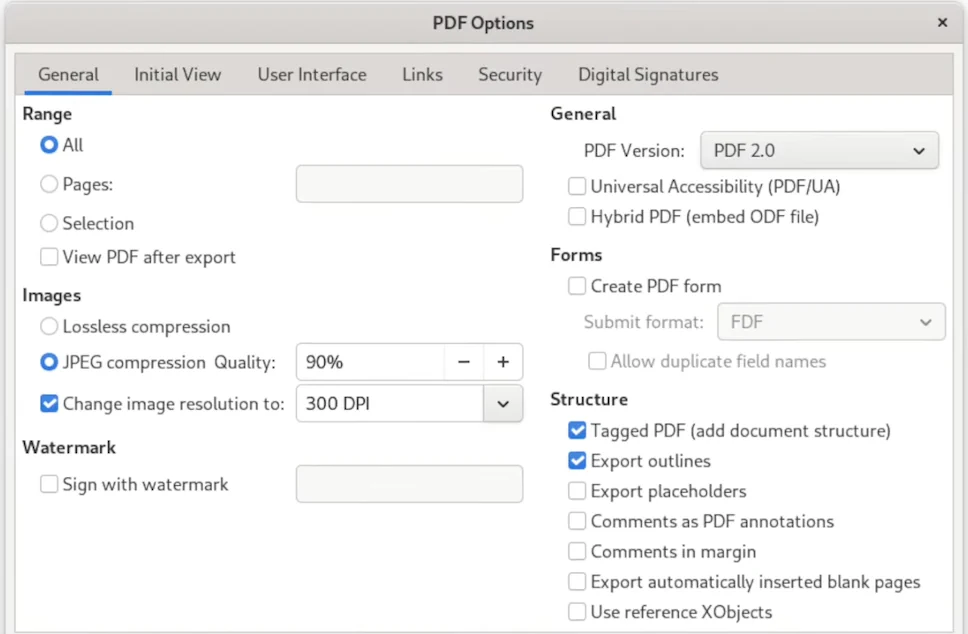The image size is (968, 634).
Task: Increase JPEG quality with plus button
Action: point(503,362)
